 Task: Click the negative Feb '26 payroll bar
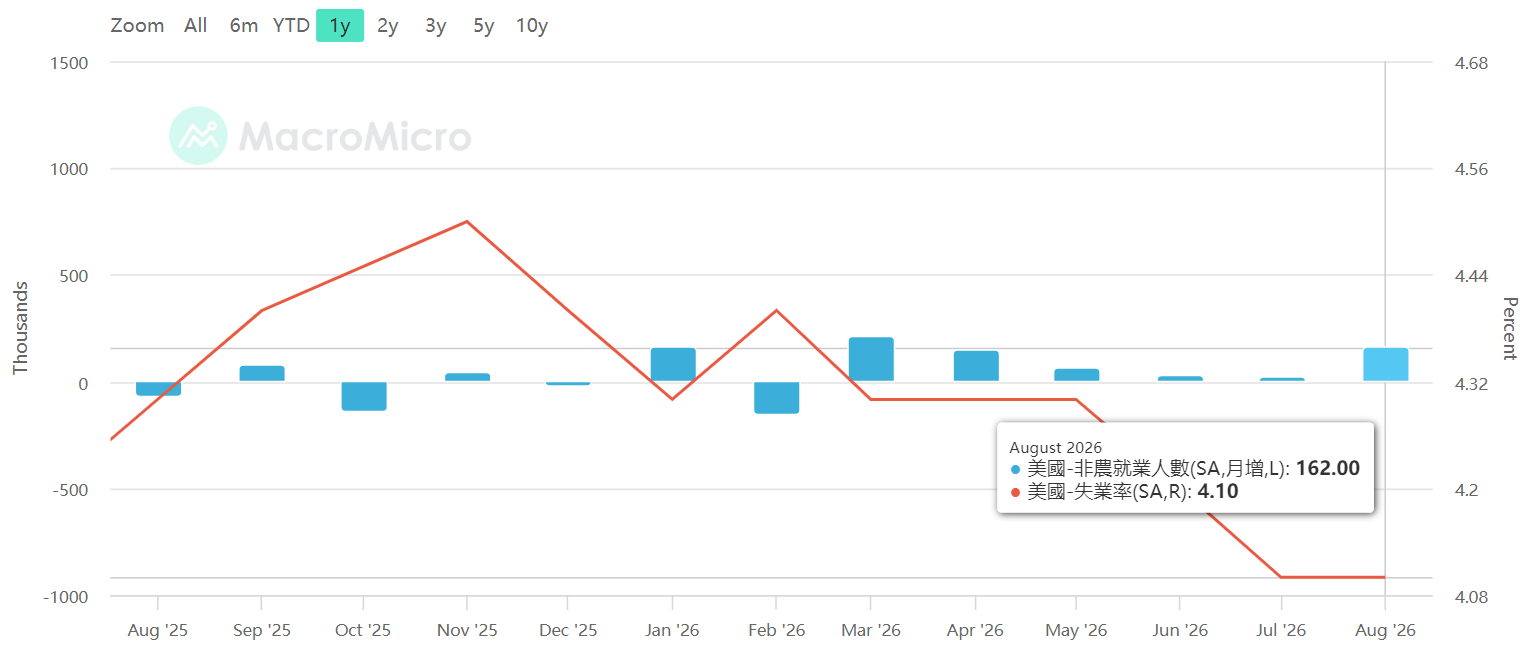pos(776,397)
